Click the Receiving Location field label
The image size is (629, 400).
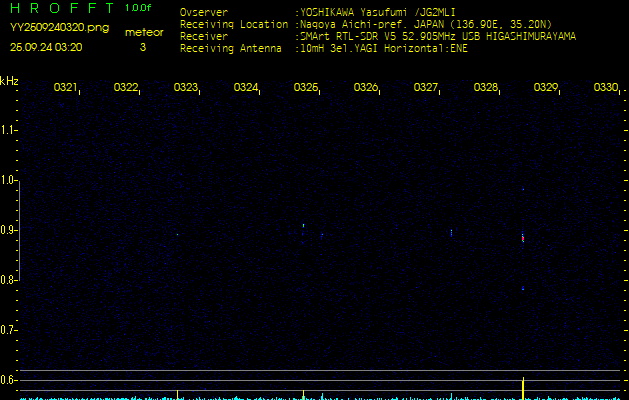coord(234,24)
